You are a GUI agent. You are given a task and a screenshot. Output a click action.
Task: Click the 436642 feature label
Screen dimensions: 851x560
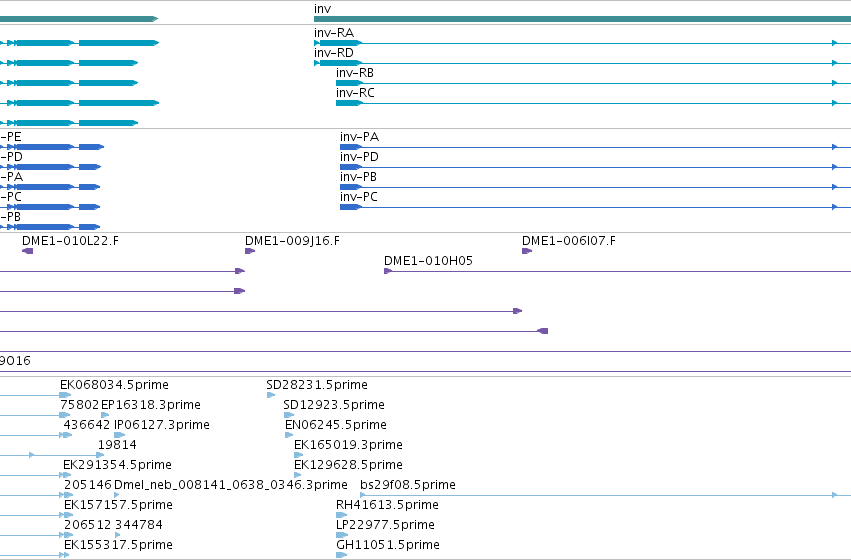[x=87, y=425]
